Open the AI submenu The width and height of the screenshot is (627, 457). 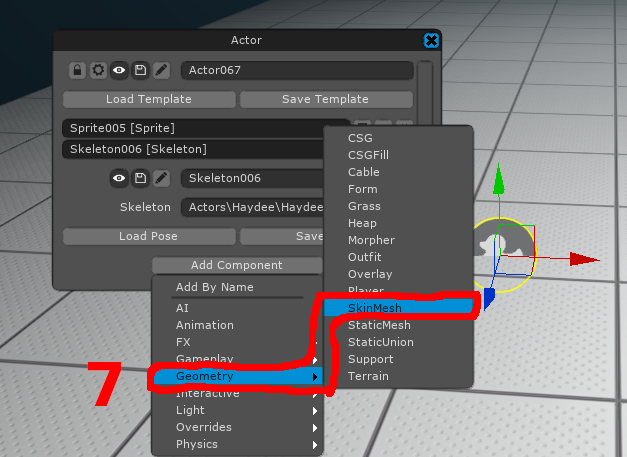coord(237,308)
